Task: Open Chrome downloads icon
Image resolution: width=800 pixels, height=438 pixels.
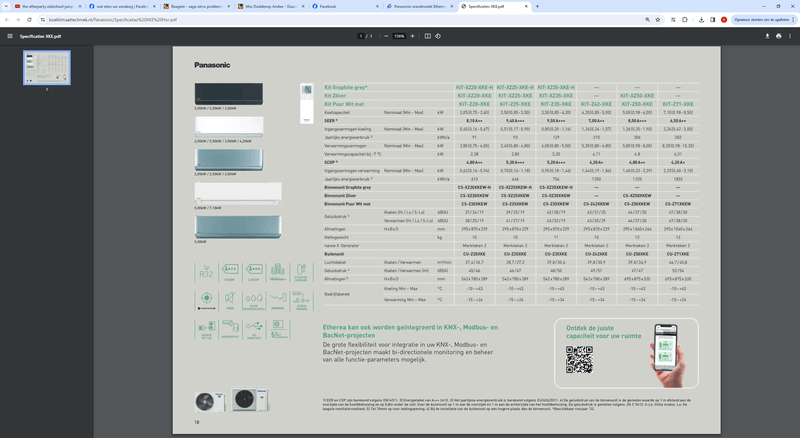Action: point(702,20)
